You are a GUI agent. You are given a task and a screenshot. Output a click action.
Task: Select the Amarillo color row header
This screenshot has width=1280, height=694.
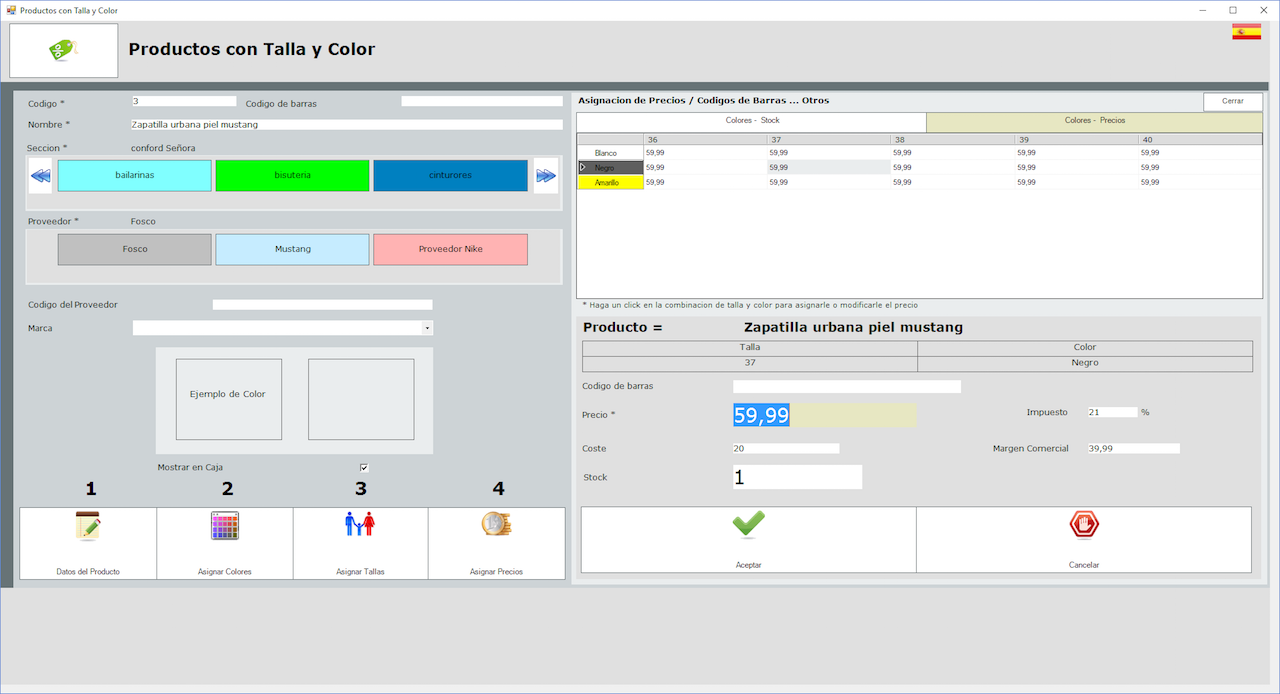610,183
